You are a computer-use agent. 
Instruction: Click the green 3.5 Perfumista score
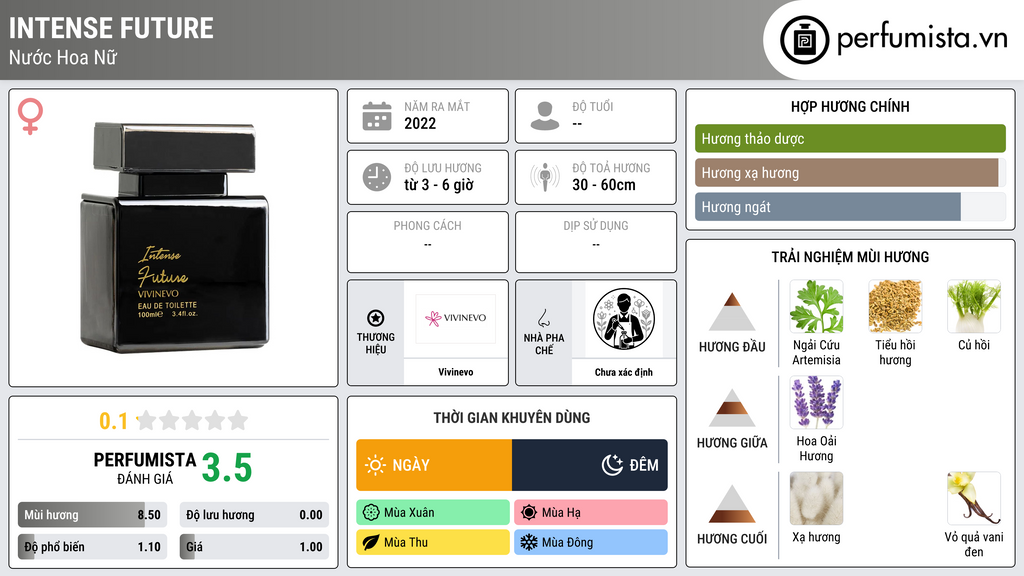pos(227,468)
